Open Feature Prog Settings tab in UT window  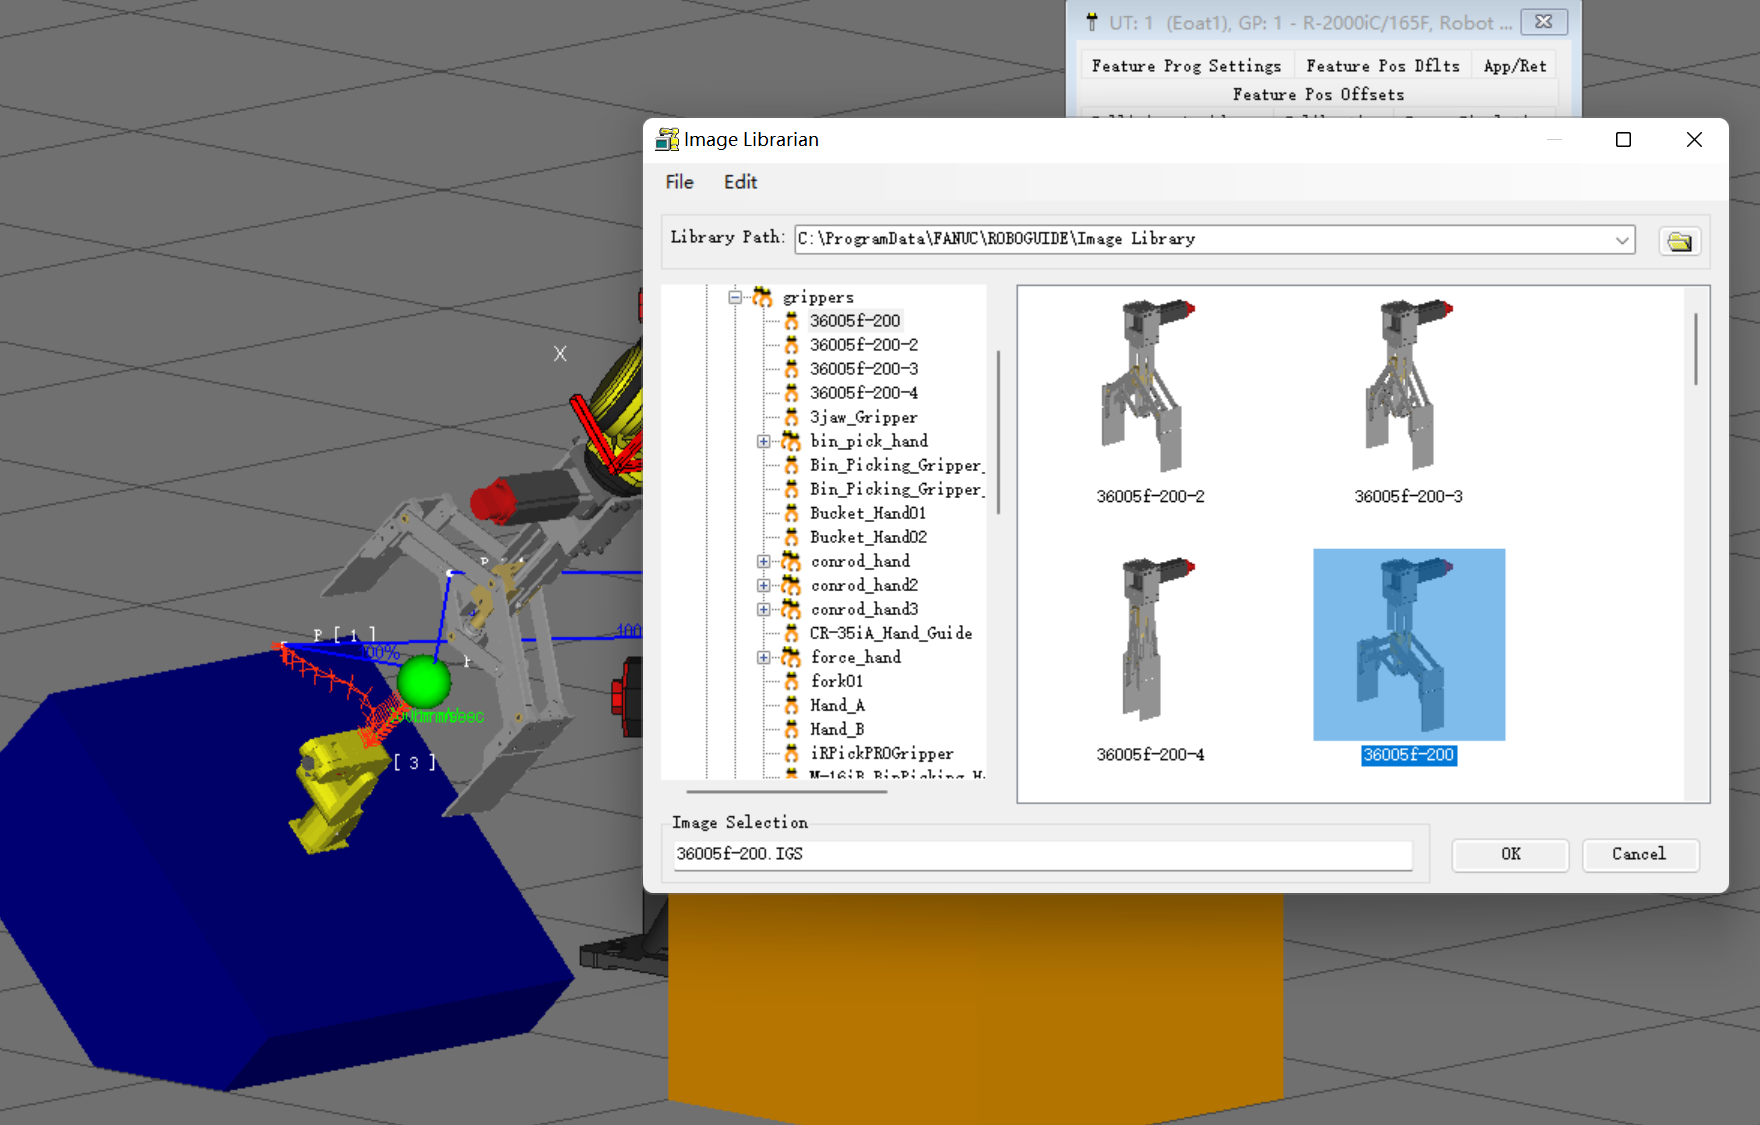pyautogui.click(x=1186, y=66)
